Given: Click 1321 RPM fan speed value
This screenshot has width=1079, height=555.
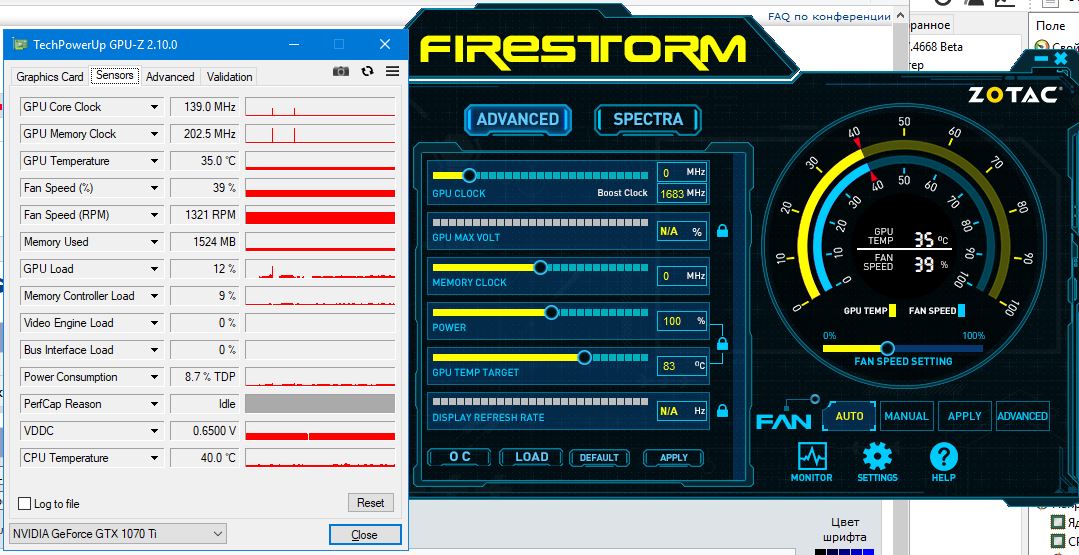Looking at the screenshot, I should 204,215.
